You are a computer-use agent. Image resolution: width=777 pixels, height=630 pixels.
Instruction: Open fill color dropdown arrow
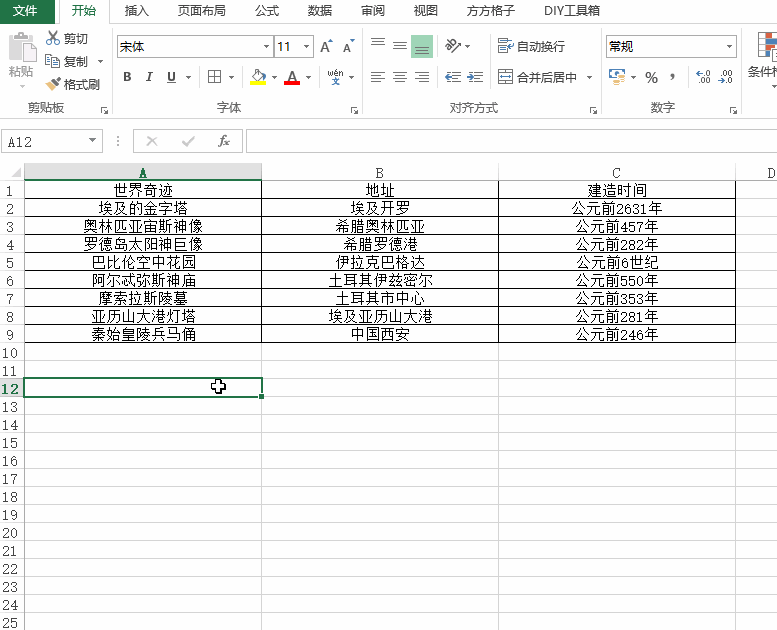click(x=274, y=77)
